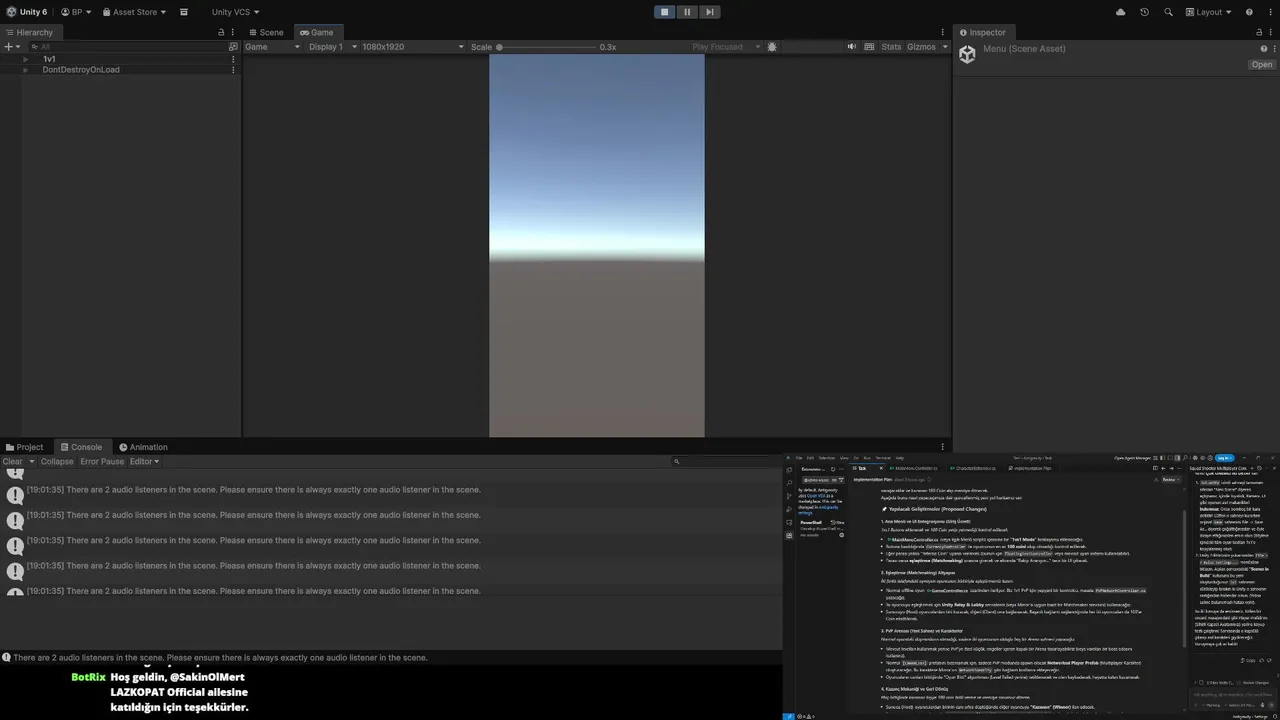Switch to the Animation tab
The width and height of the screenshot is (1280, 720).
(143, 447)
